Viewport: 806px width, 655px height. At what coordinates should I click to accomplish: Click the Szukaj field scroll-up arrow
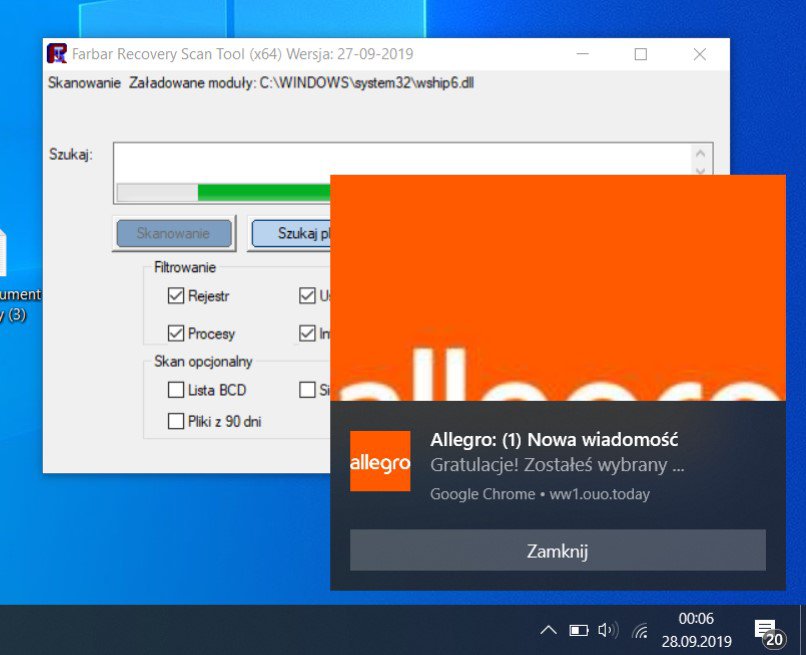tap(700, 153)
